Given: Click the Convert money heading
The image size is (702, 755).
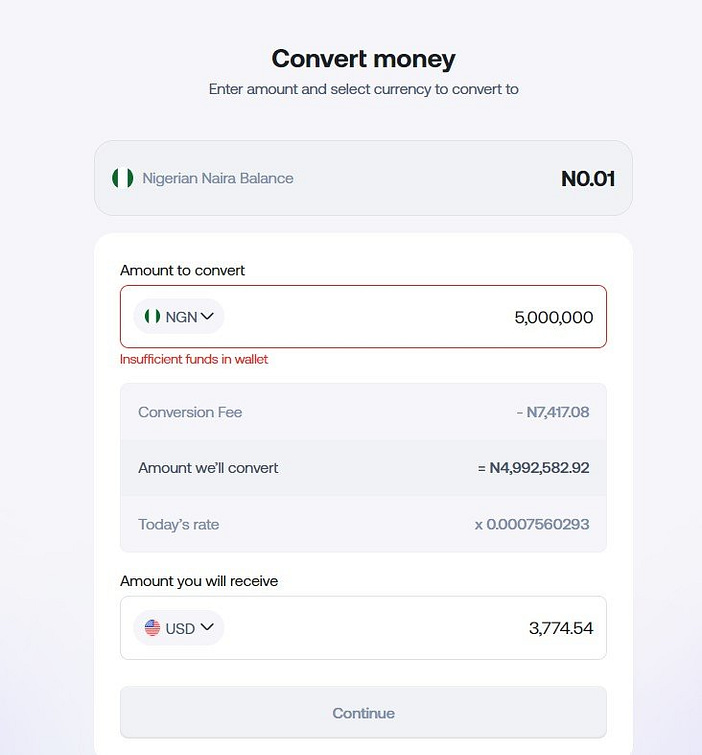Looking at the screenshot, I should point(364,59).
